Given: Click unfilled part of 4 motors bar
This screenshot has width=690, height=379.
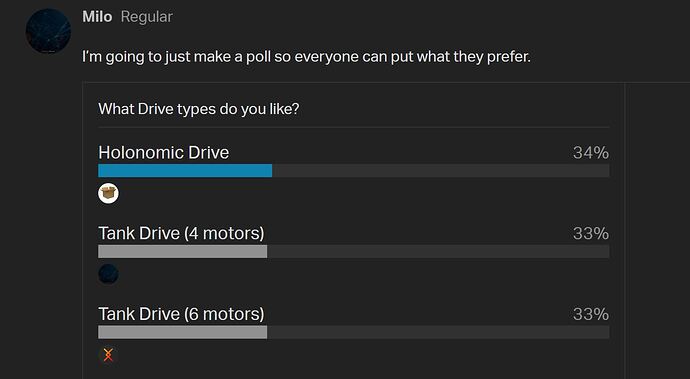Looking at the screenshot, I should 438,251.
